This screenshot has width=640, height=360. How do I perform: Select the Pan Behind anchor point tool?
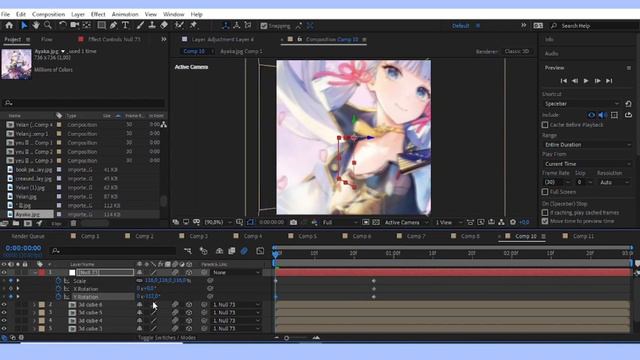point(87,25)
